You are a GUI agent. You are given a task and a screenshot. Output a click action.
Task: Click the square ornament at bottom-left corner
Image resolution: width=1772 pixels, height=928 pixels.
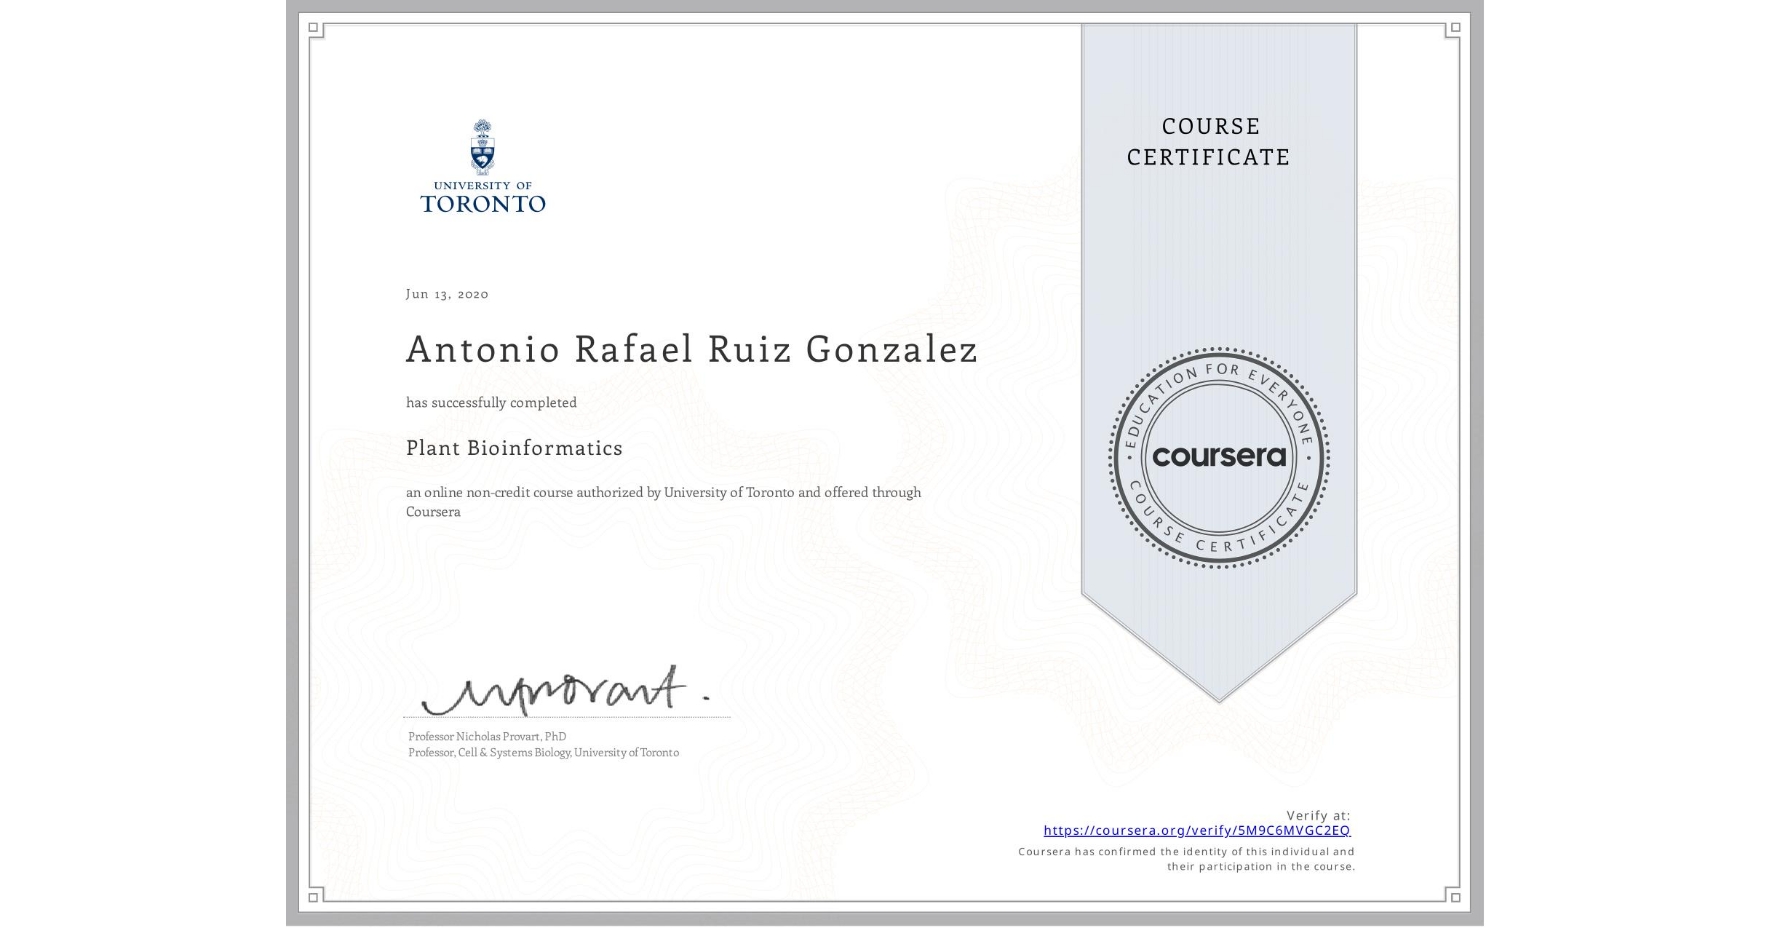pos(313,899)
